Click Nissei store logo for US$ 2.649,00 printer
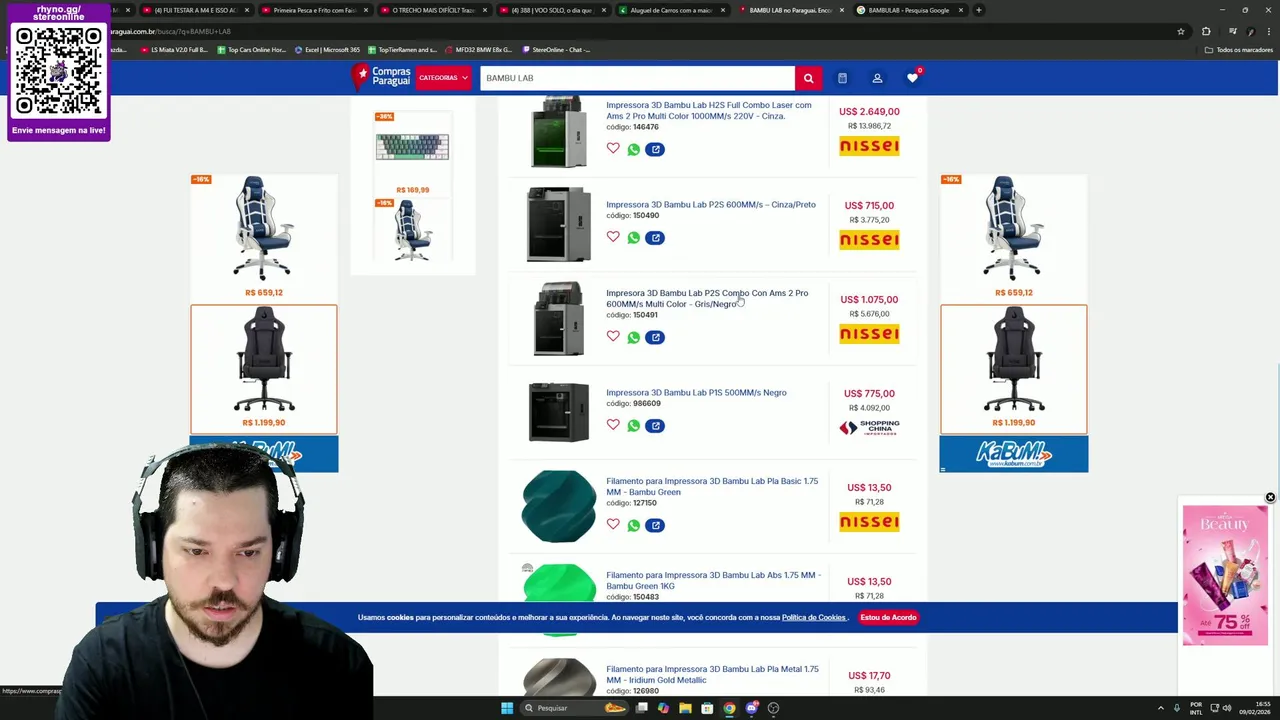1280x720 pixels. 869,146
